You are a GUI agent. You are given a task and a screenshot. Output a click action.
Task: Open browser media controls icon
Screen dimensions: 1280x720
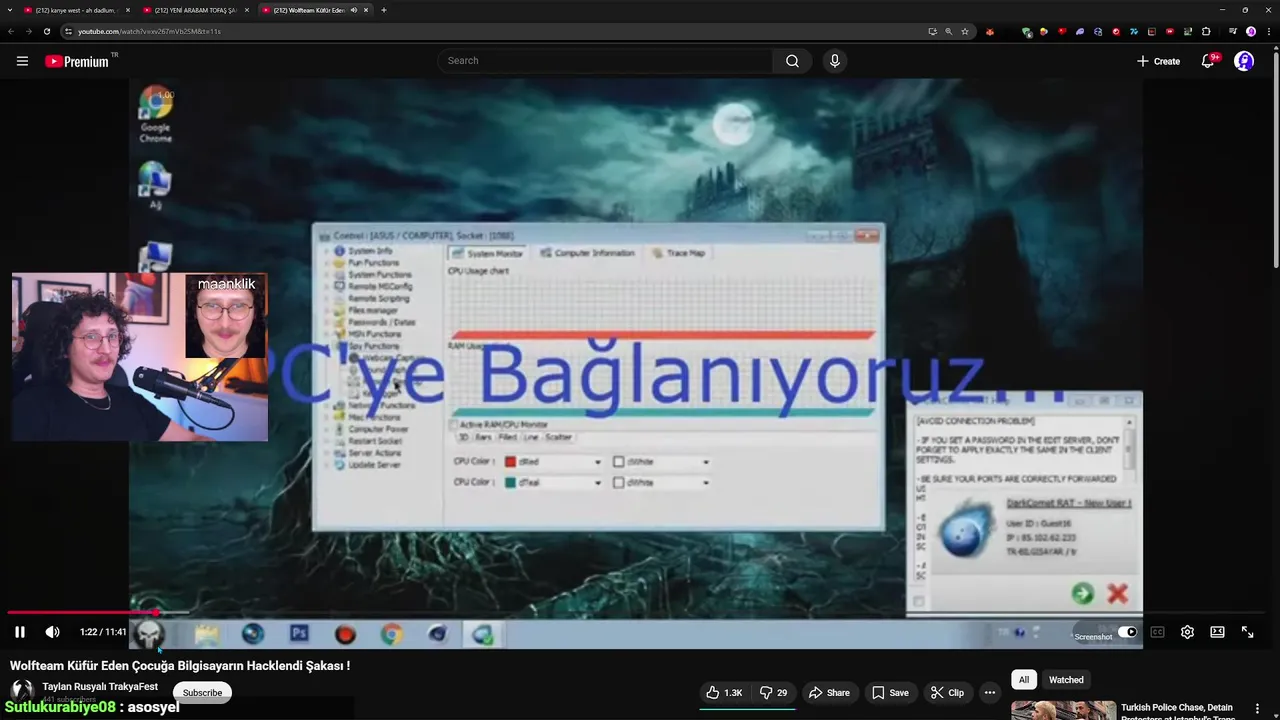click(1233, 31)
